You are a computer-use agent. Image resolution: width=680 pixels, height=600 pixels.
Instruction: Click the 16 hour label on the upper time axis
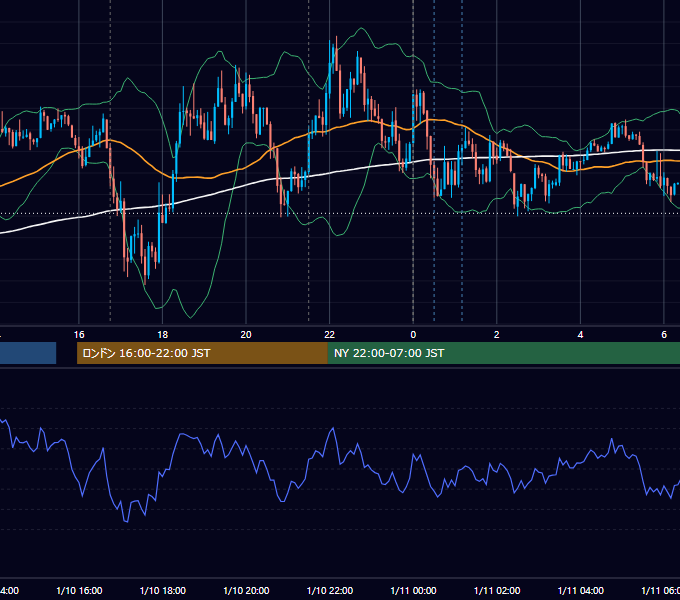pyautogui.click(x=79, y=335)
